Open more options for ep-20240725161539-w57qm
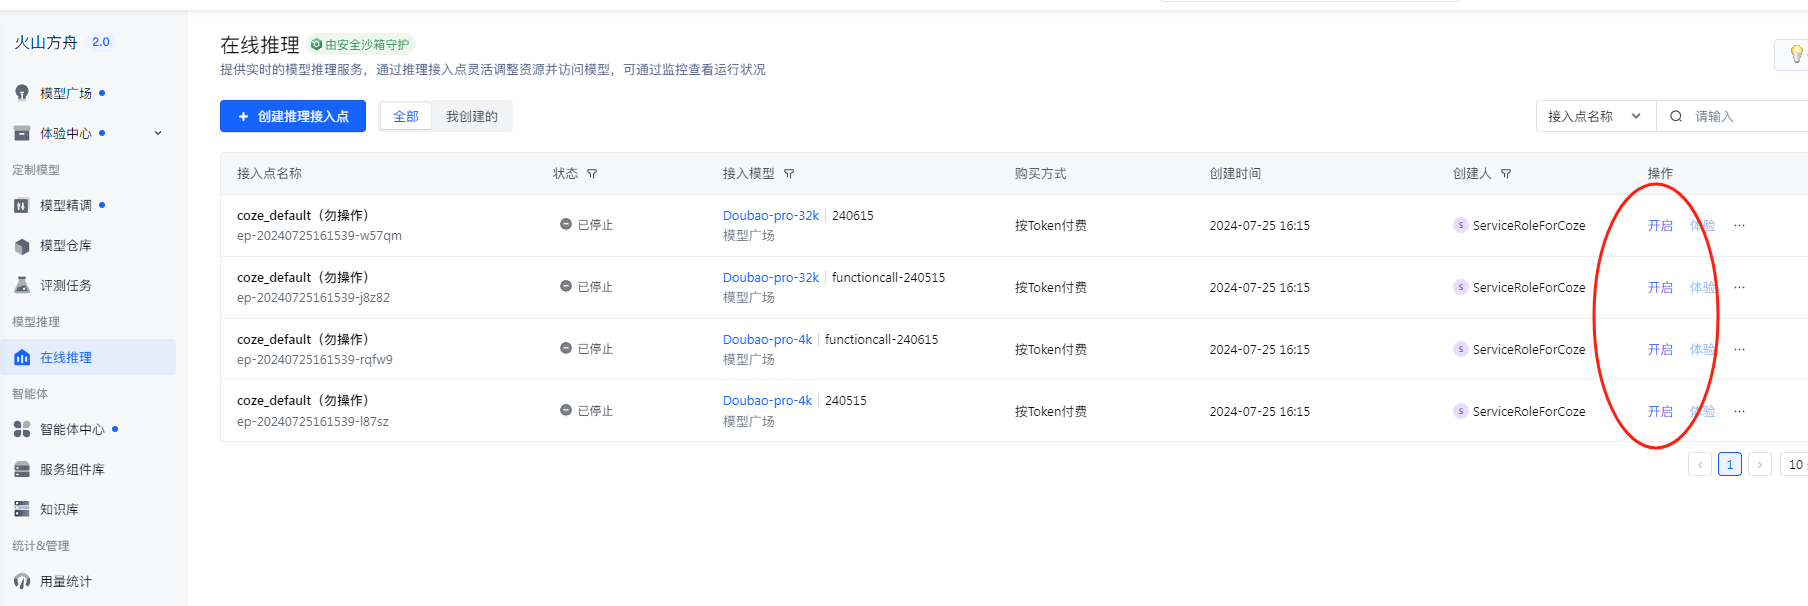The width and height of the screenshot is (1808, 606). pyautogui.click(x=1739, y=225)
